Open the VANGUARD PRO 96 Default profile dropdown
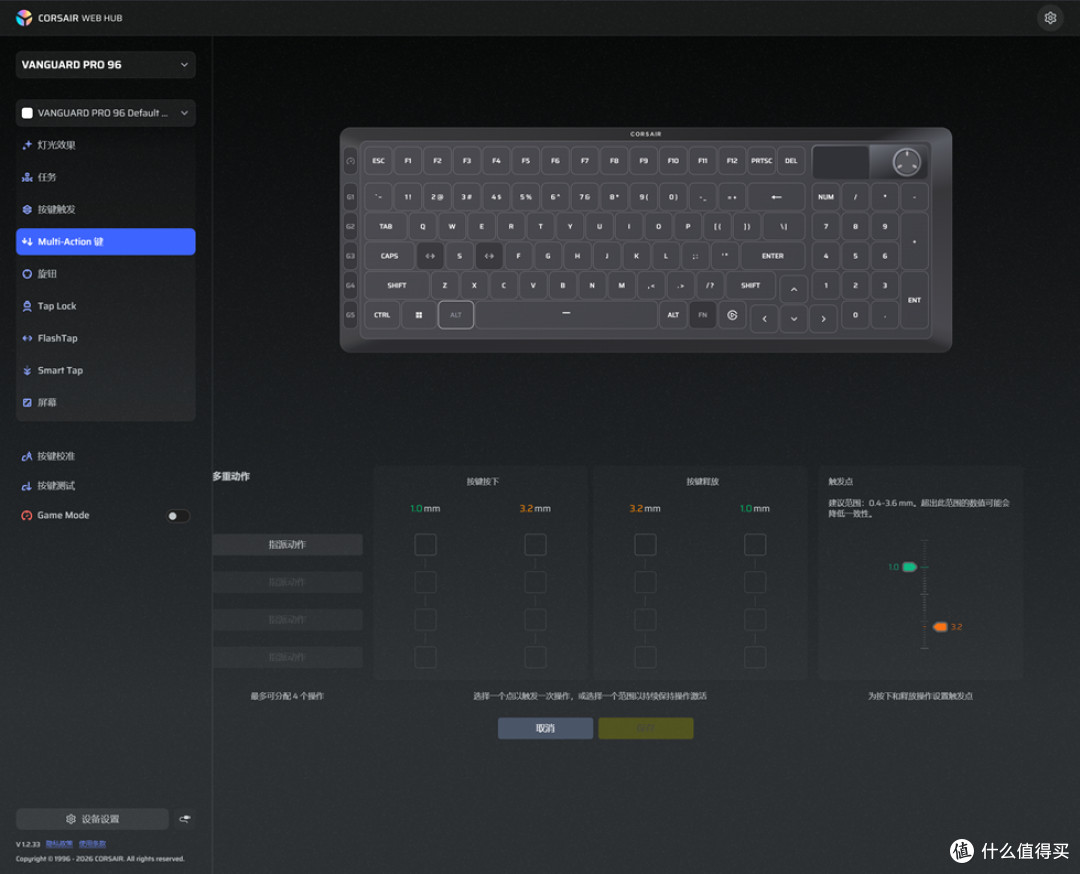The image size is (1080, 874). pyautogui.click(x=105, y=113)
